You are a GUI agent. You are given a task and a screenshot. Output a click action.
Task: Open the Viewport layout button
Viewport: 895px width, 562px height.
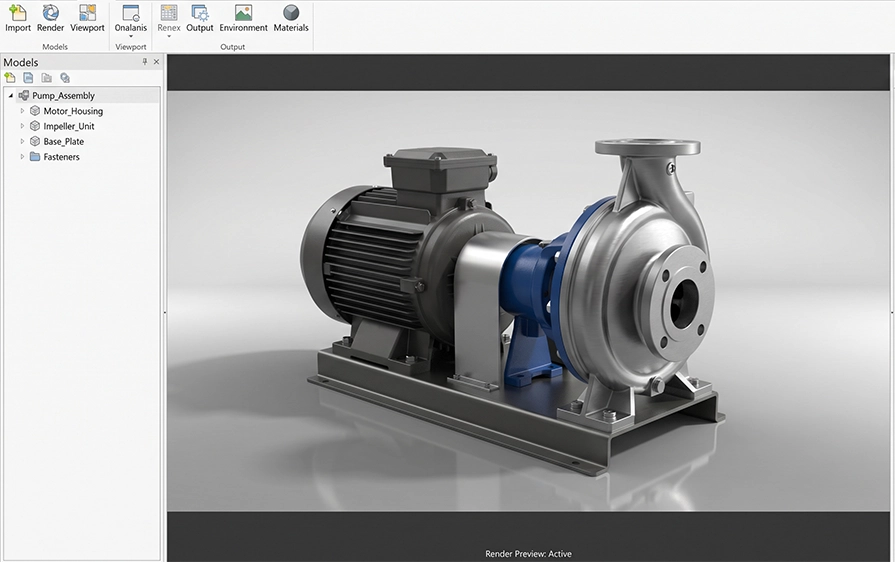coord(87,19)
